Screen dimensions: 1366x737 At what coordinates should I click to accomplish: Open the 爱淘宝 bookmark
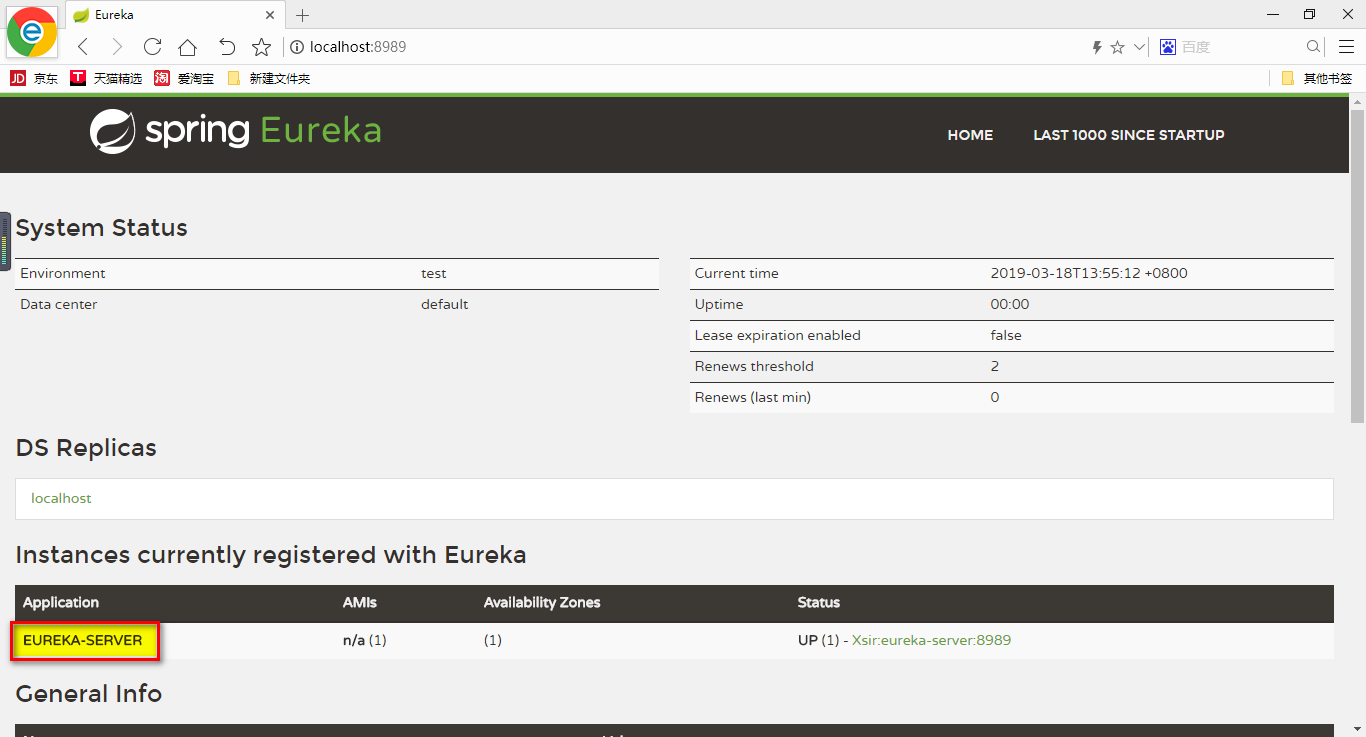pyautogui.click(x=184, y=78)
